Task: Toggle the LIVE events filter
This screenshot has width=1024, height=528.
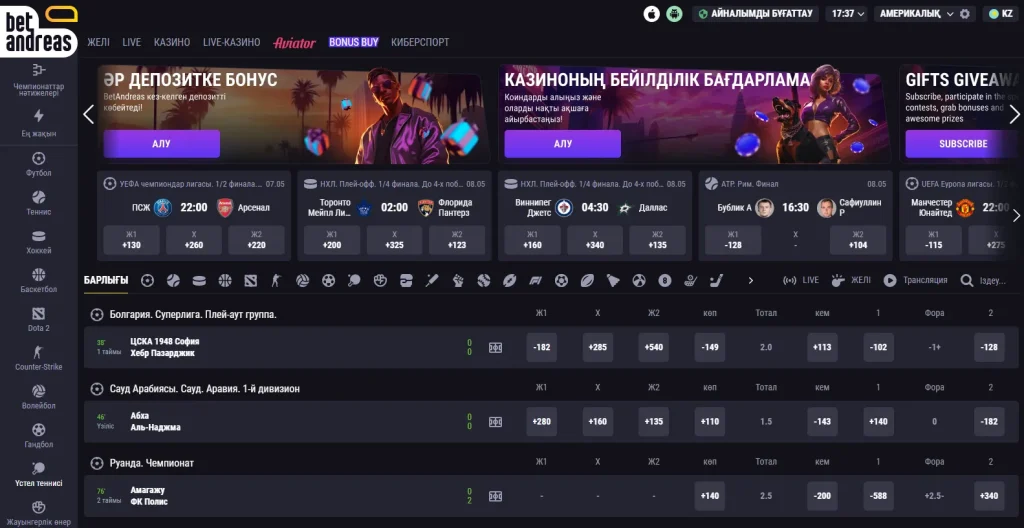Action: pyautogui.click(x=801, y=280)
